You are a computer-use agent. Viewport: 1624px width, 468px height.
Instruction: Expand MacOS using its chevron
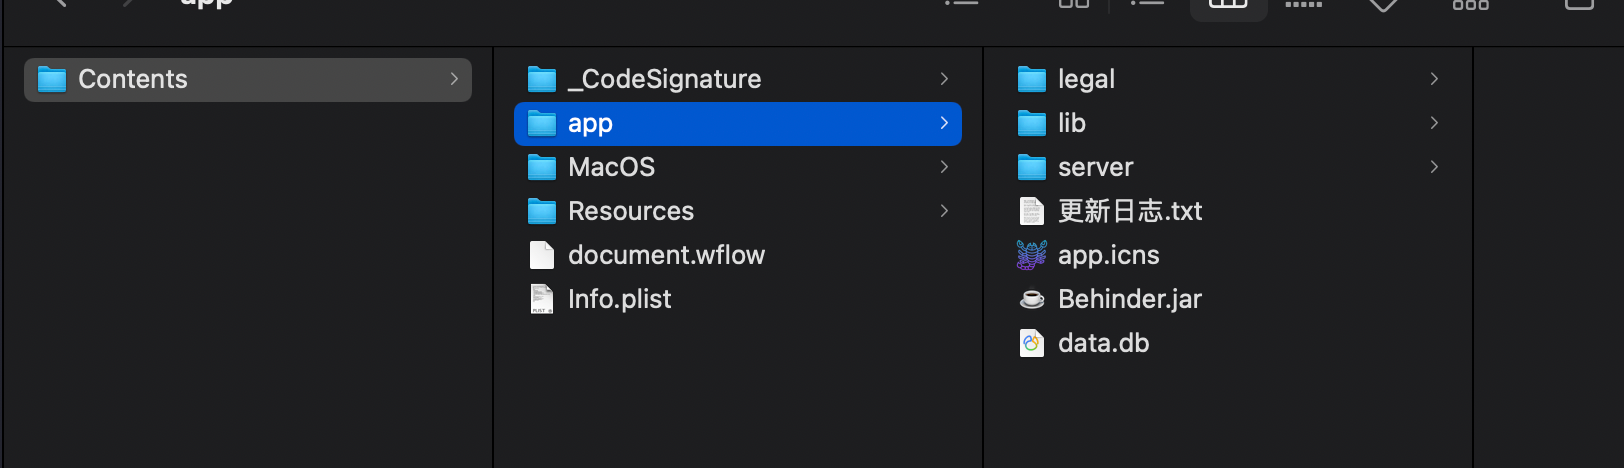coord(944,167)
